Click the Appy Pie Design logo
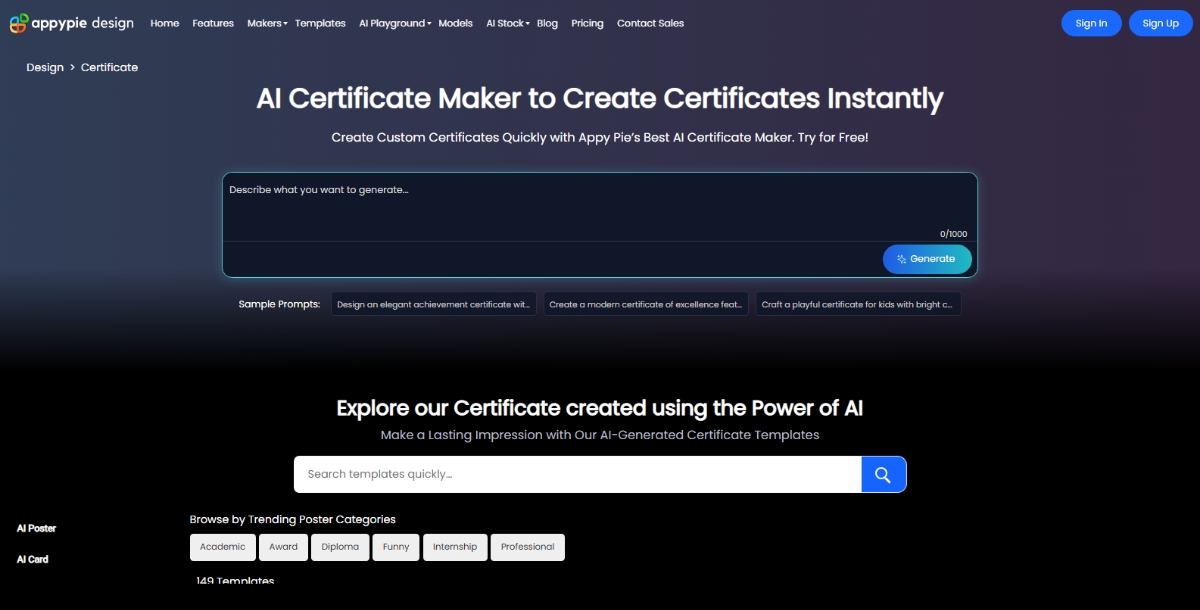1200x610 pixels. [x=71, y=23]
